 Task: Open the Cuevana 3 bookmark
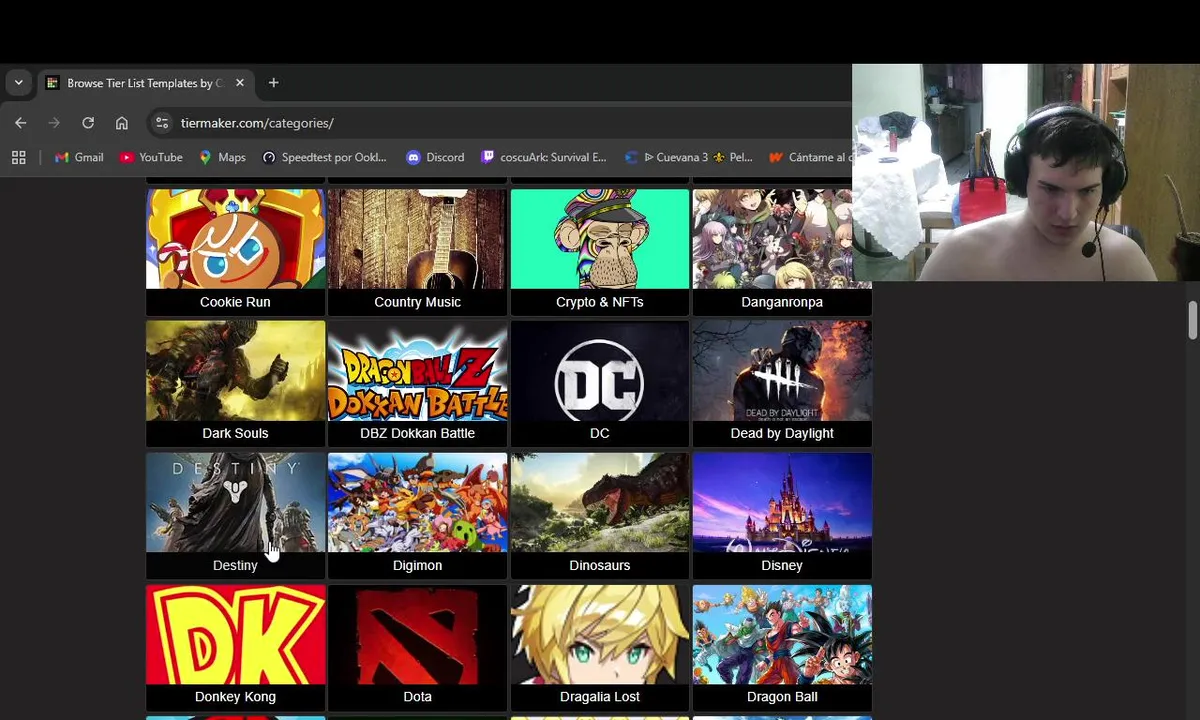[688, 157]
